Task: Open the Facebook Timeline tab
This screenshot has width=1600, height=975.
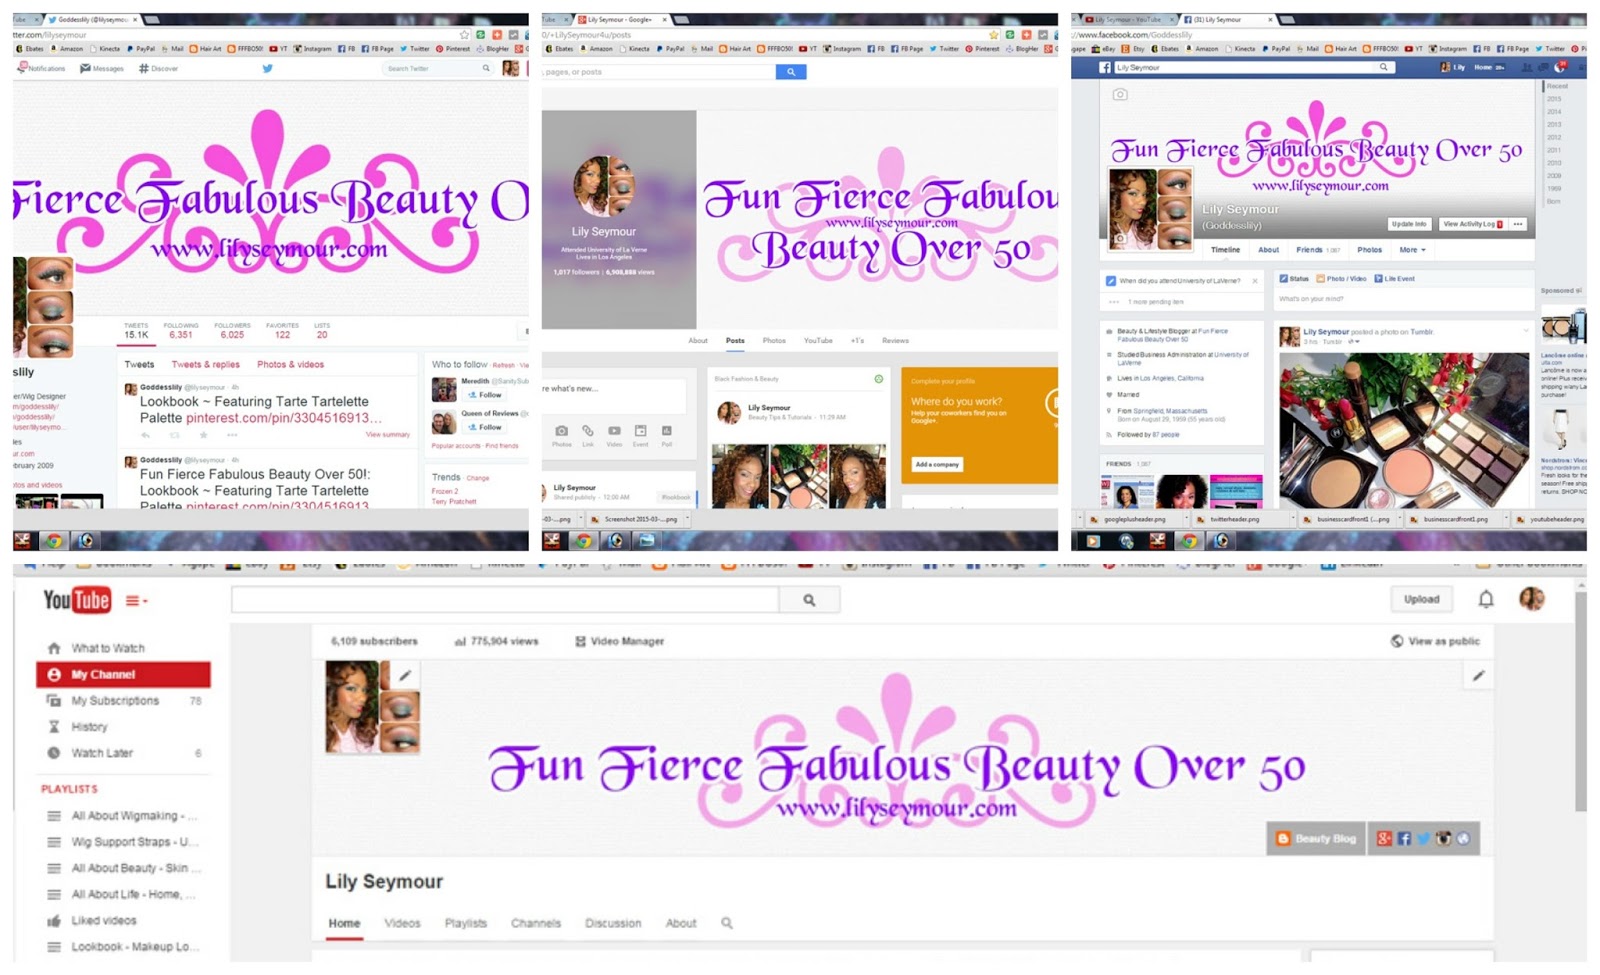Action: (x=1225, y=250)
